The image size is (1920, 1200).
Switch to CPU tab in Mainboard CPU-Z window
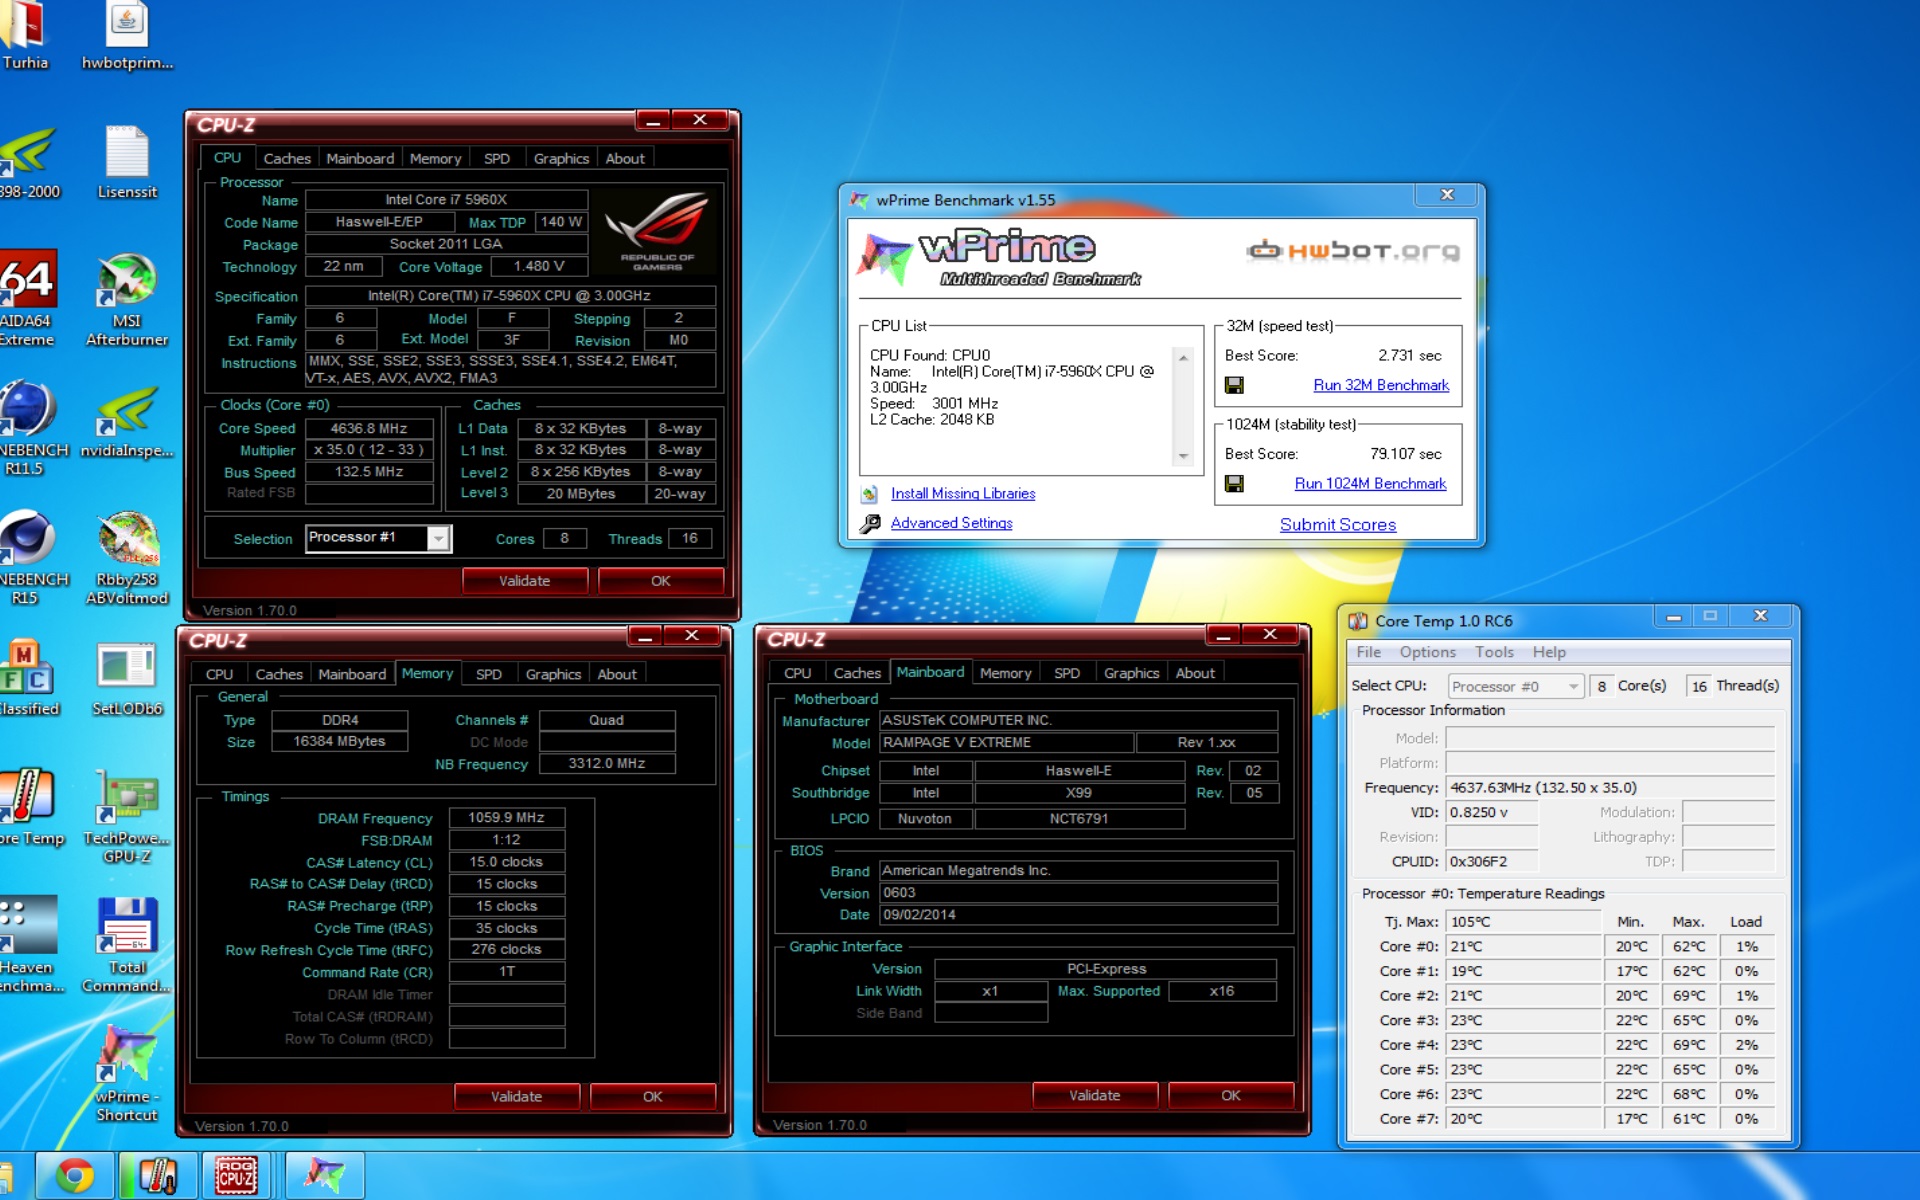[x=798, y=673]
